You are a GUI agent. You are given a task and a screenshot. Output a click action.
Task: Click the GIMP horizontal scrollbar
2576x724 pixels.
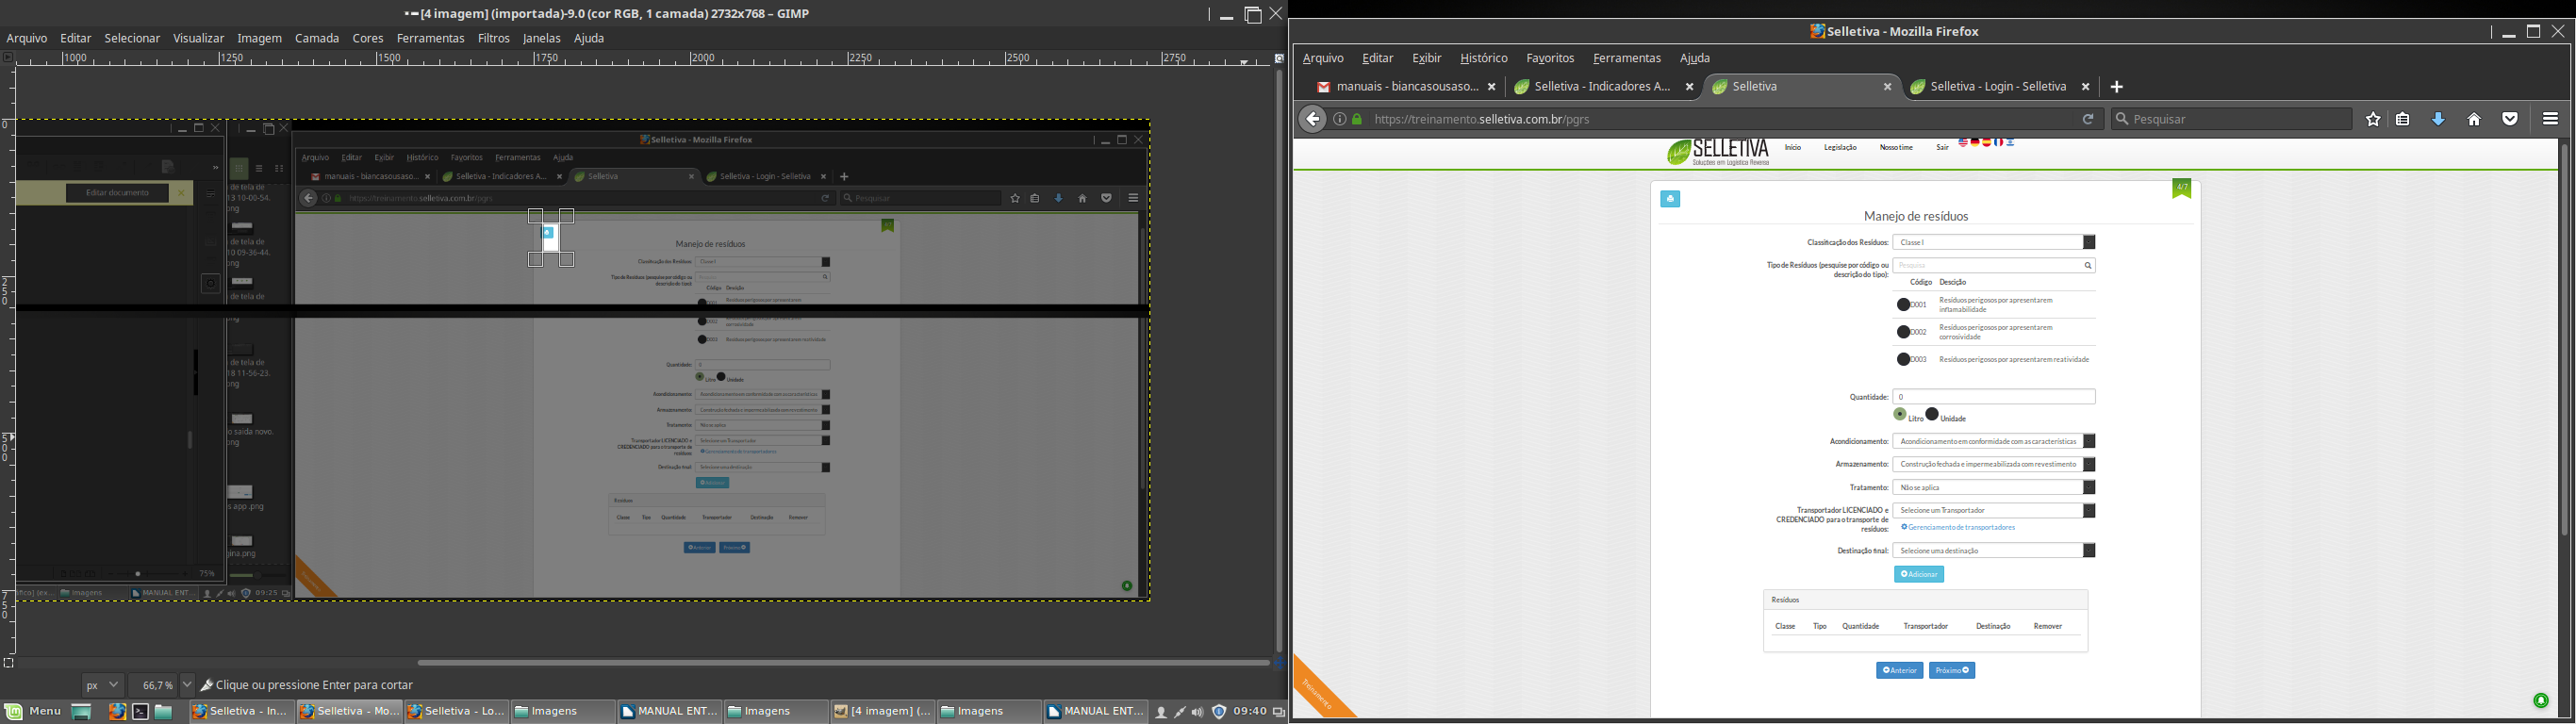[842, 662]
